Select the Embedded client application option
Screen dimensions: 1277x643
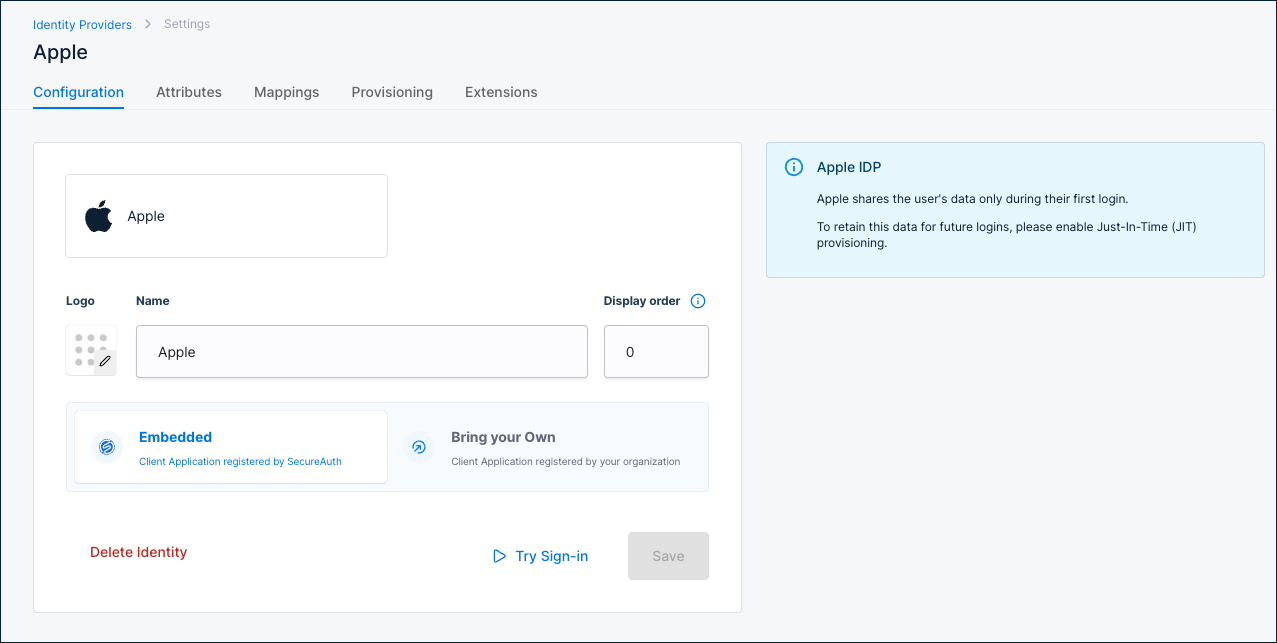[x=231, y=447]
